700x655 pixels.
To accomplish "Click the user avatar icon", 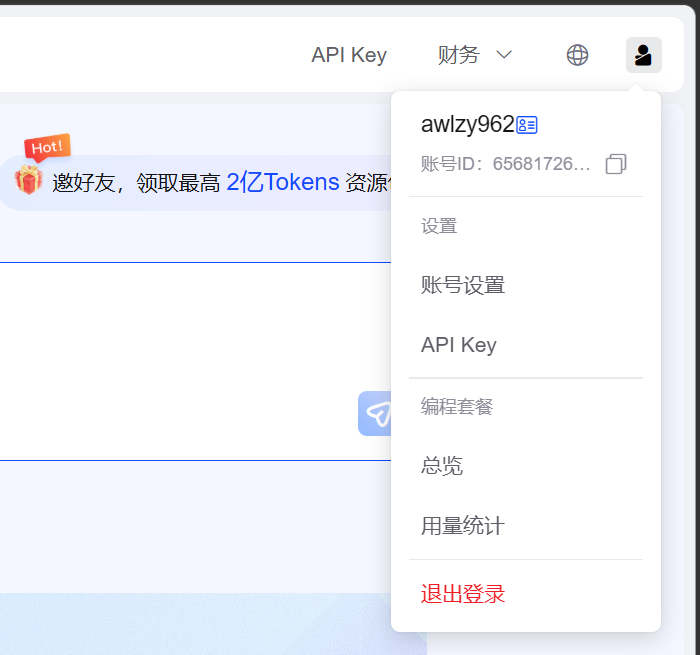I will (643, 55).
